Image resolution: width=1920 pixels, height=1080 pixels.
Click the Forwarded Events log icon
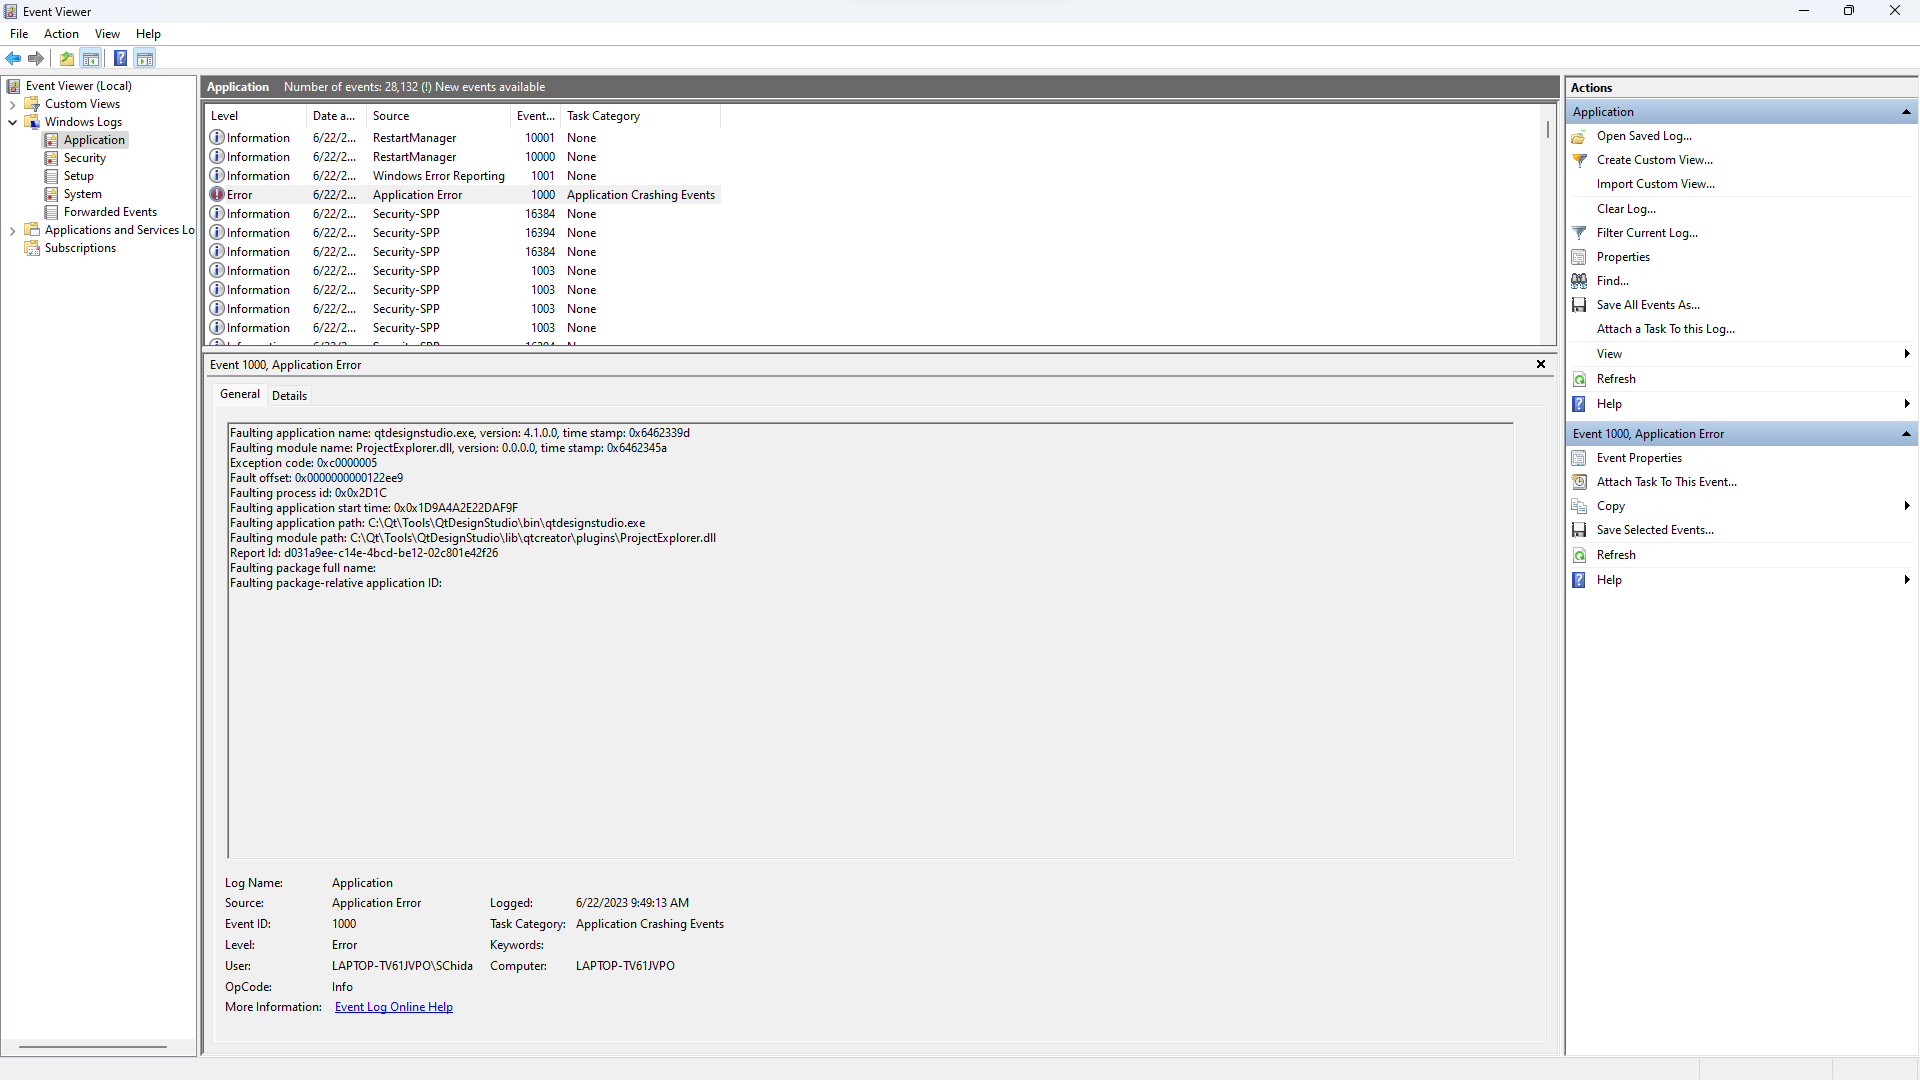click(51, 212)
